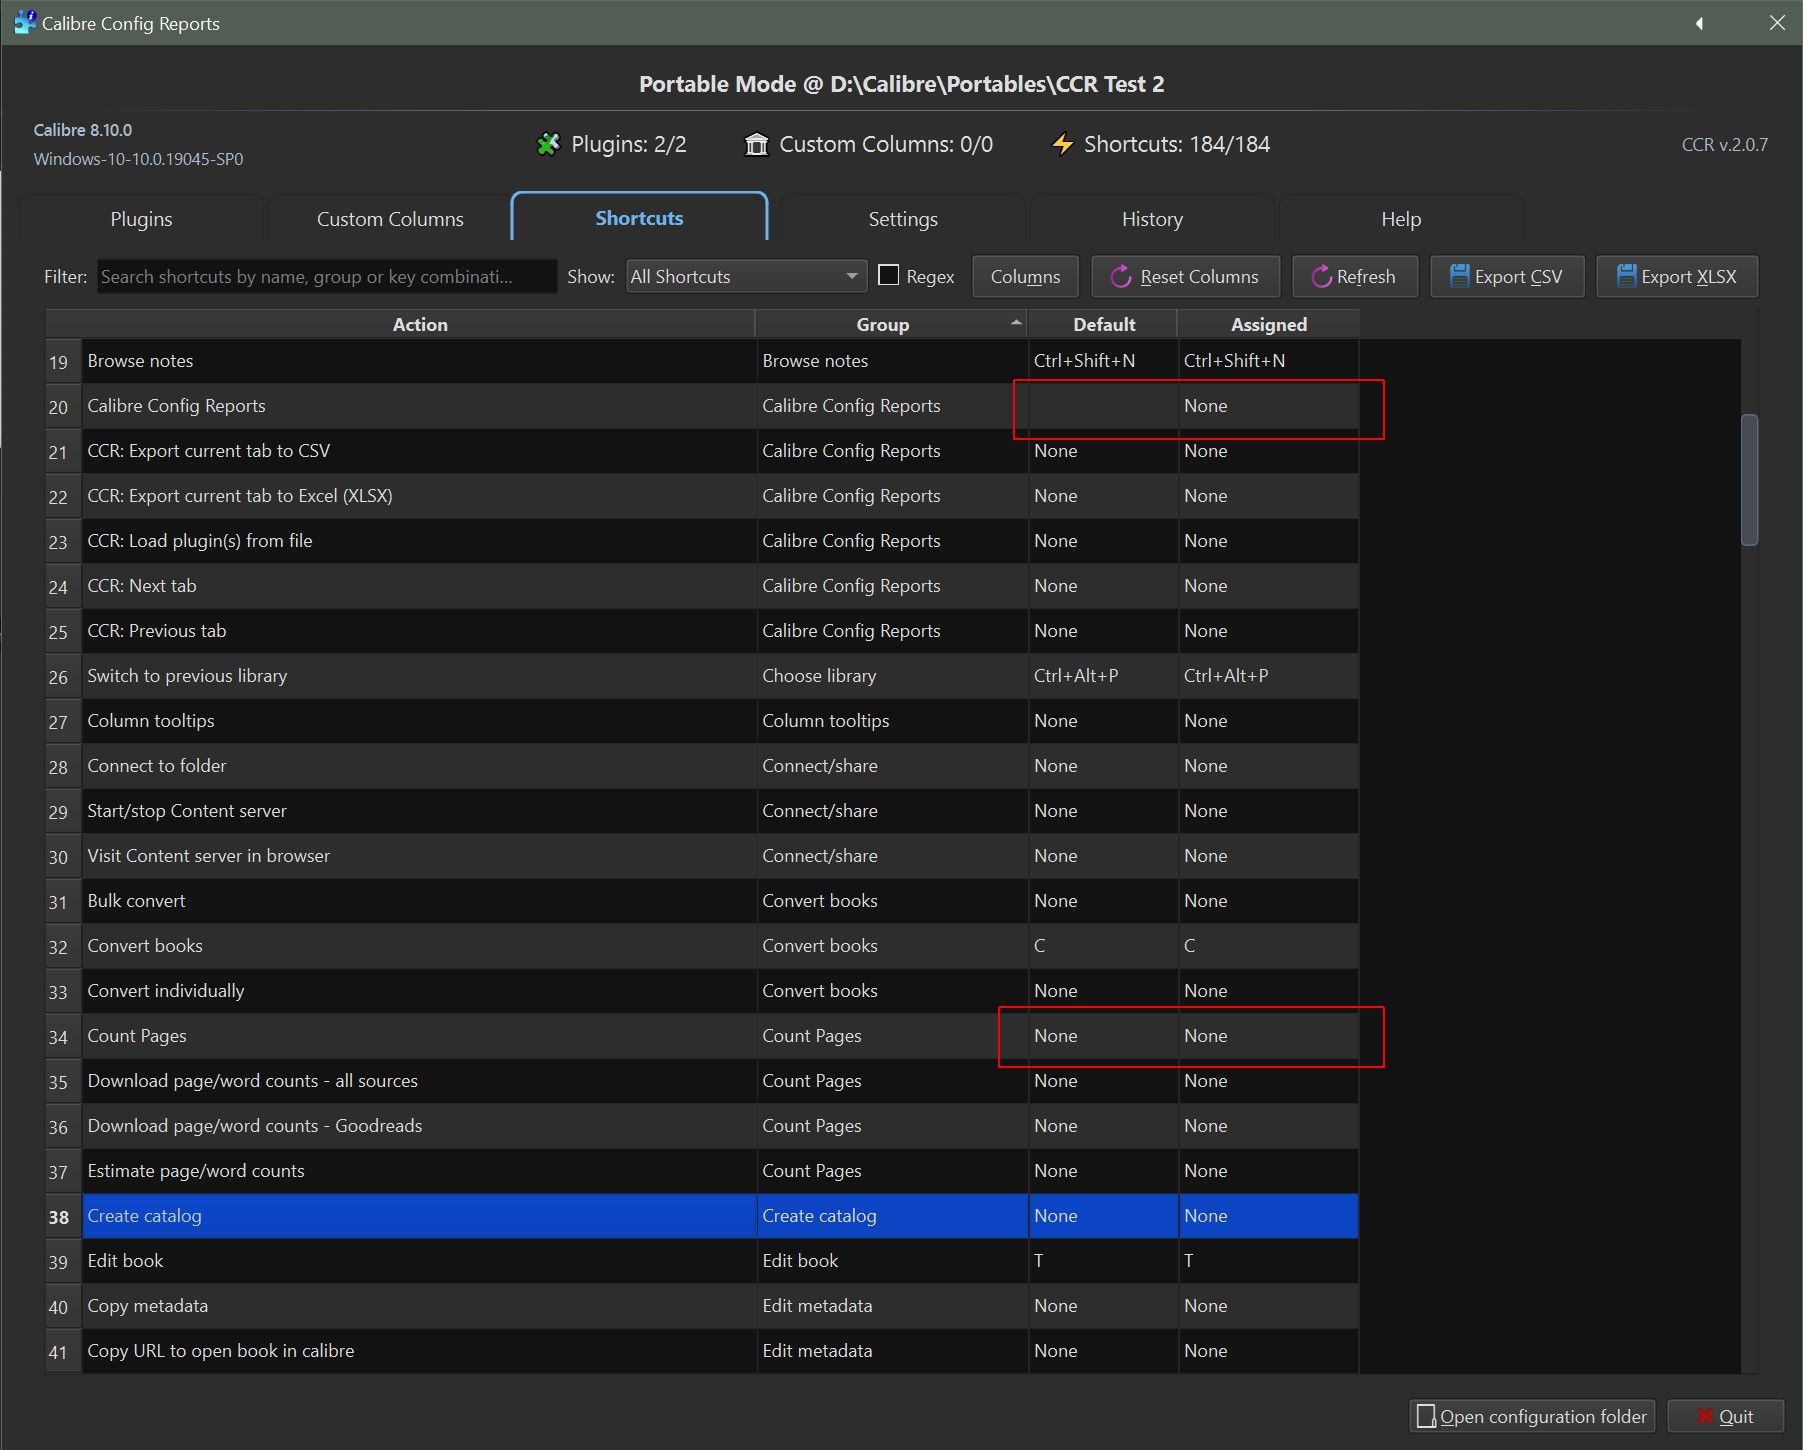The height and width of the screenshot is (1450, 1803).
Task: Click the Custom Columns building icon
Action: pyautogui.click(x=756, y=144)
